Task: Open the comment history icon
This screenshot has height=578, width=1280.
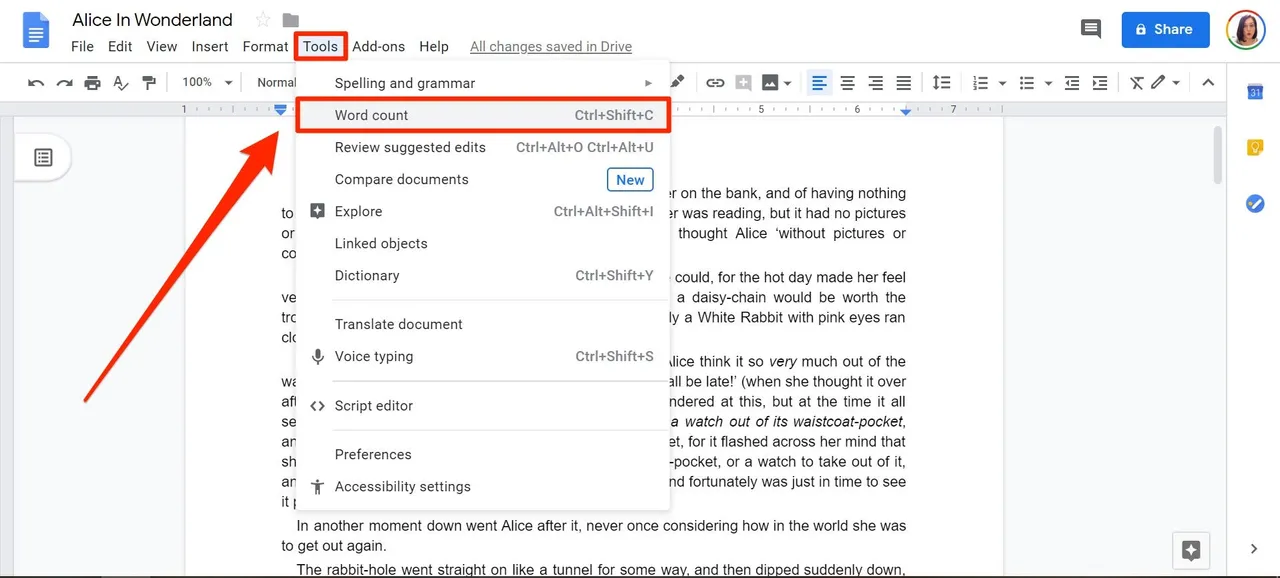Action: (x=1091, y=29)
